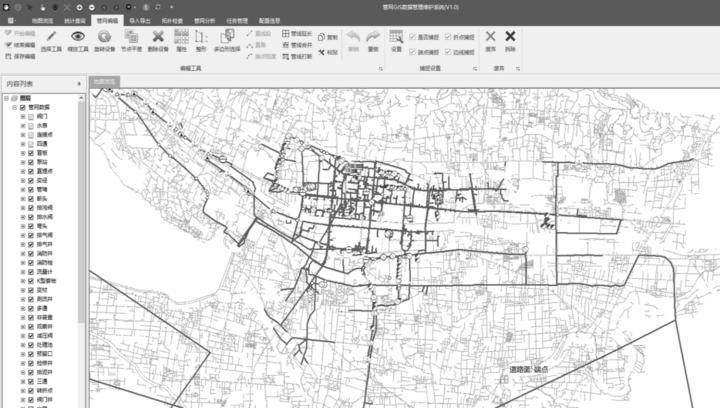This screenshot has height=408, width=720.
Task: Open the snapping settings grid icon
Action: click(396, 37)
